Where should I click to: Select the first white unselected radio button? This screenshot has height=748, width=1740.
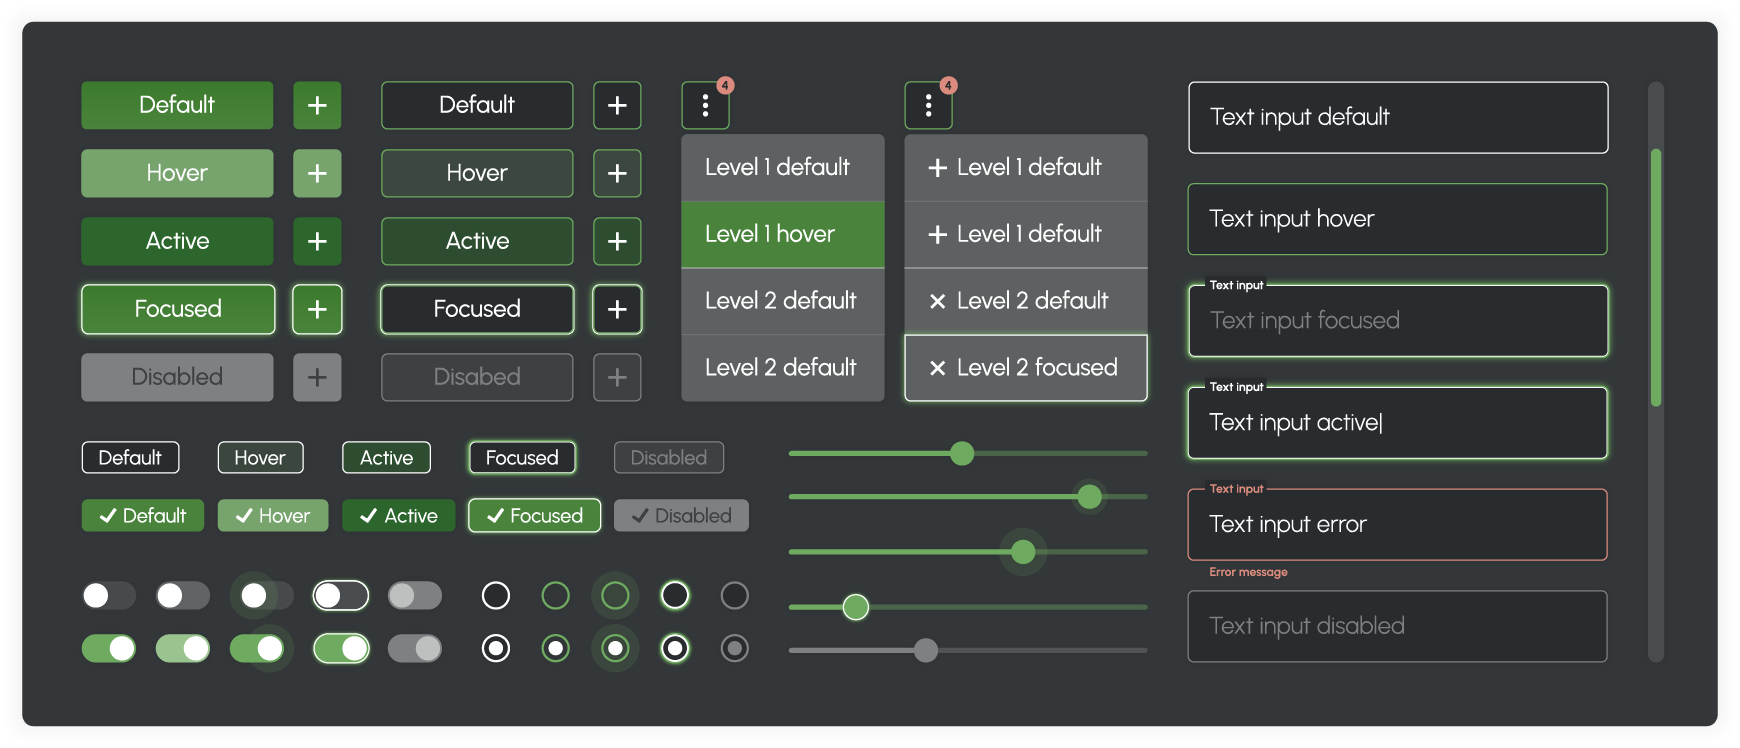(x=496, y=596)
